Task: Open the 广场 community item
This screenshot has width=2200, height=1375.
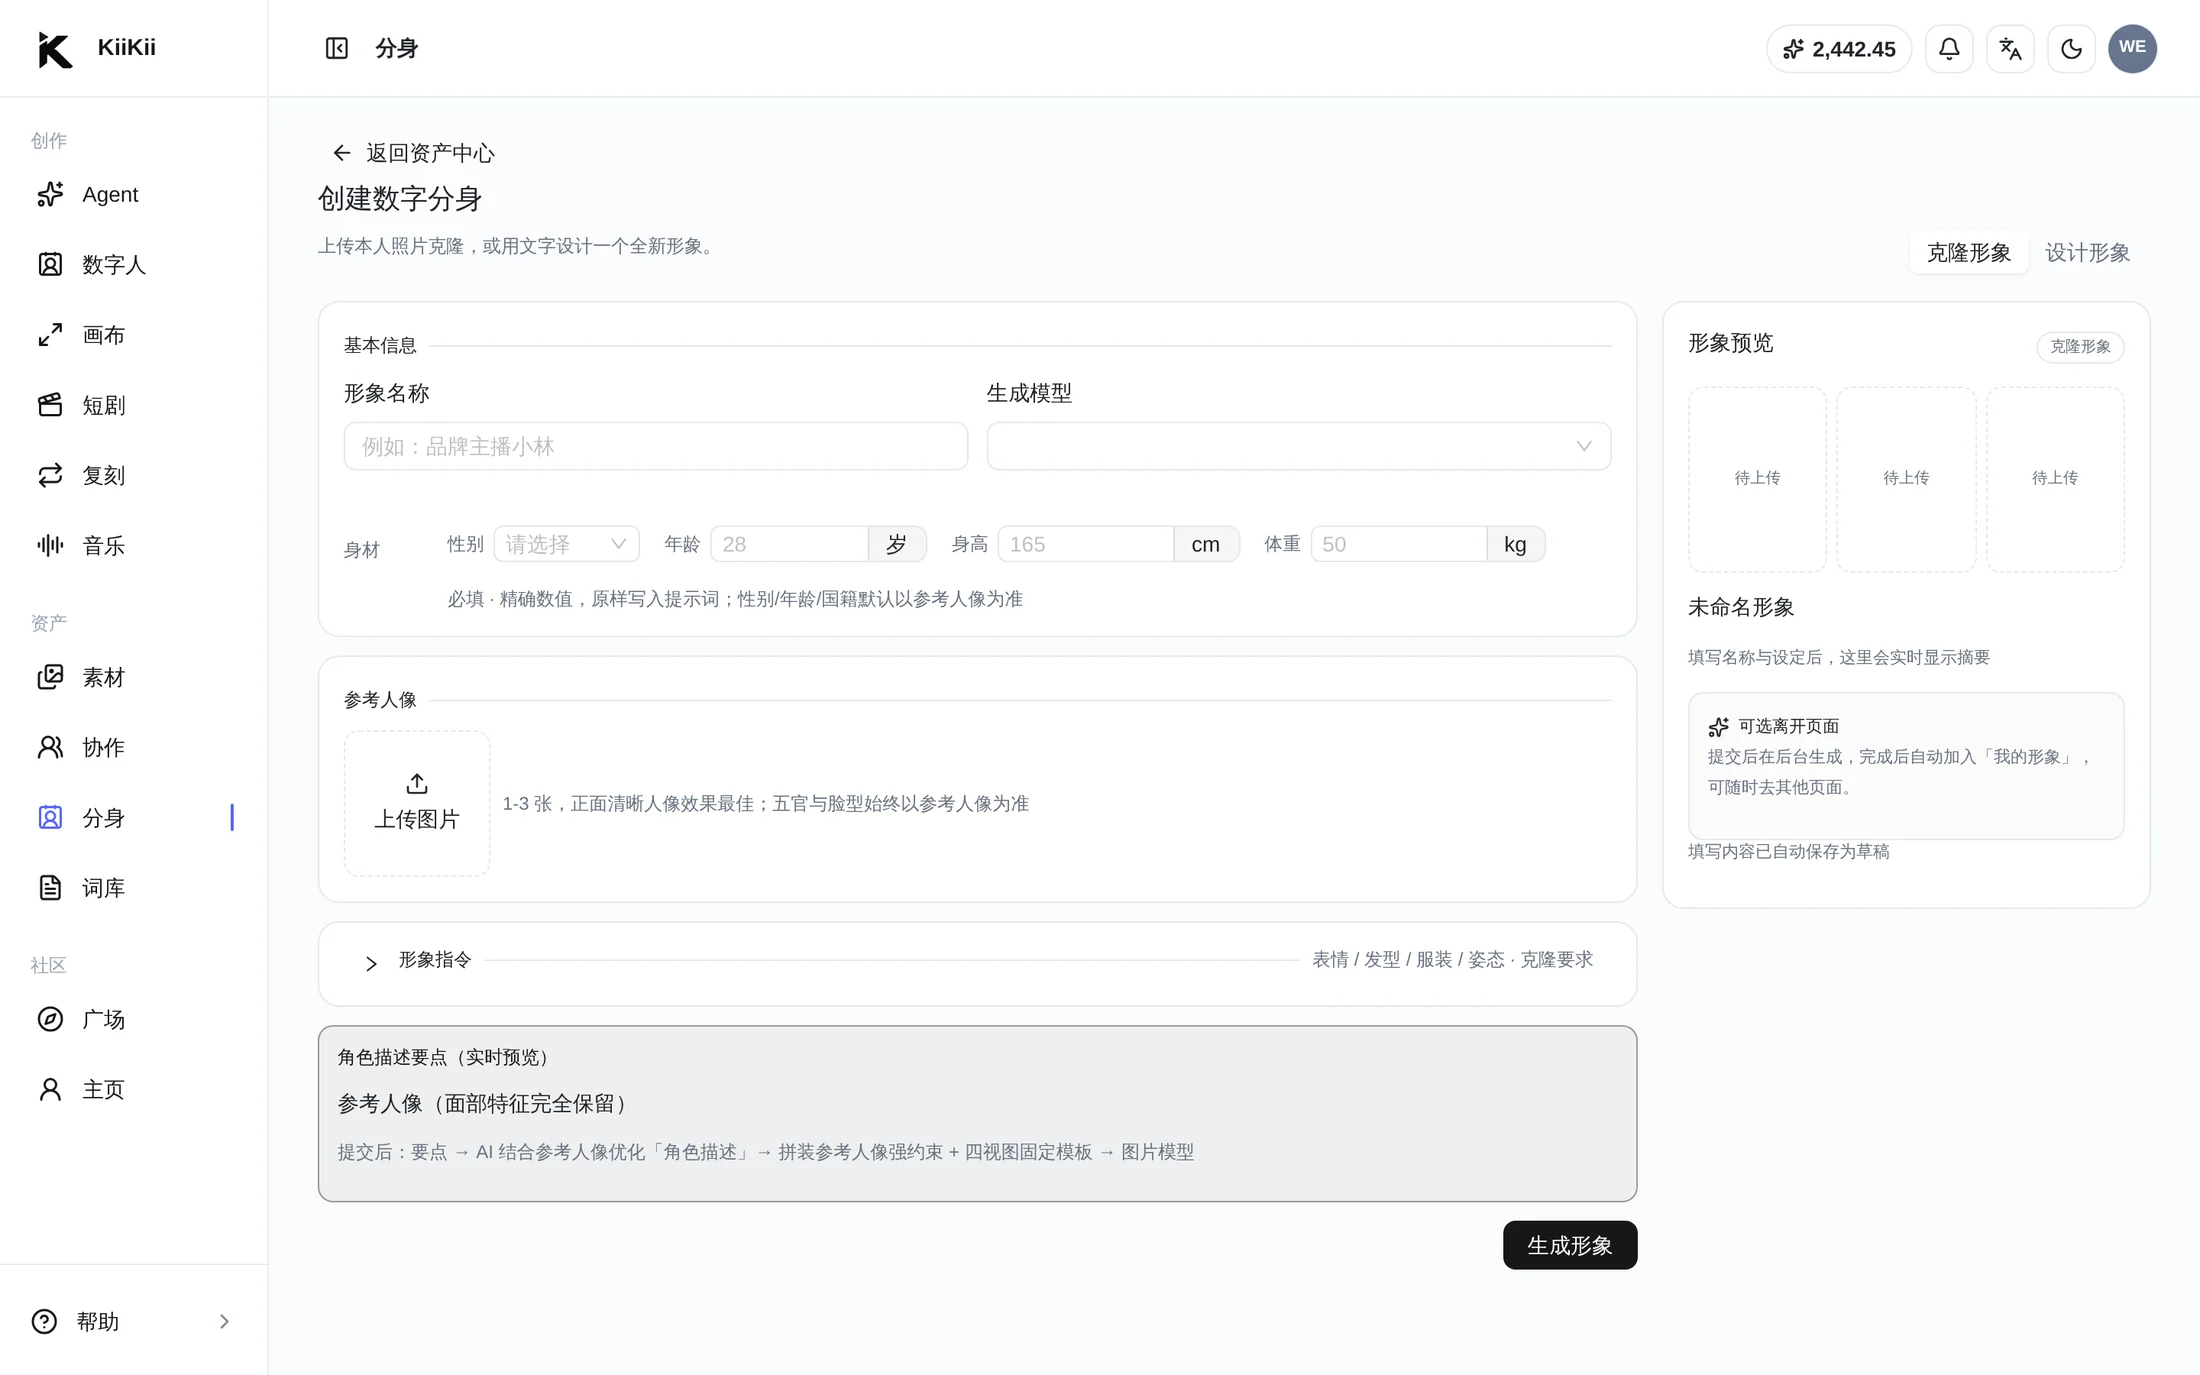Action: [133, 1019]
